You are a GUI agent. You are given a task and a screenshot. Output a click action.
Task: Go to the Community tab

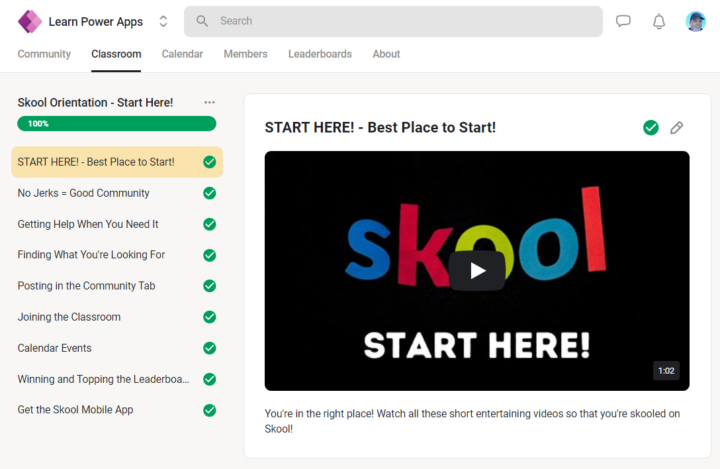(x=44, y=54)
